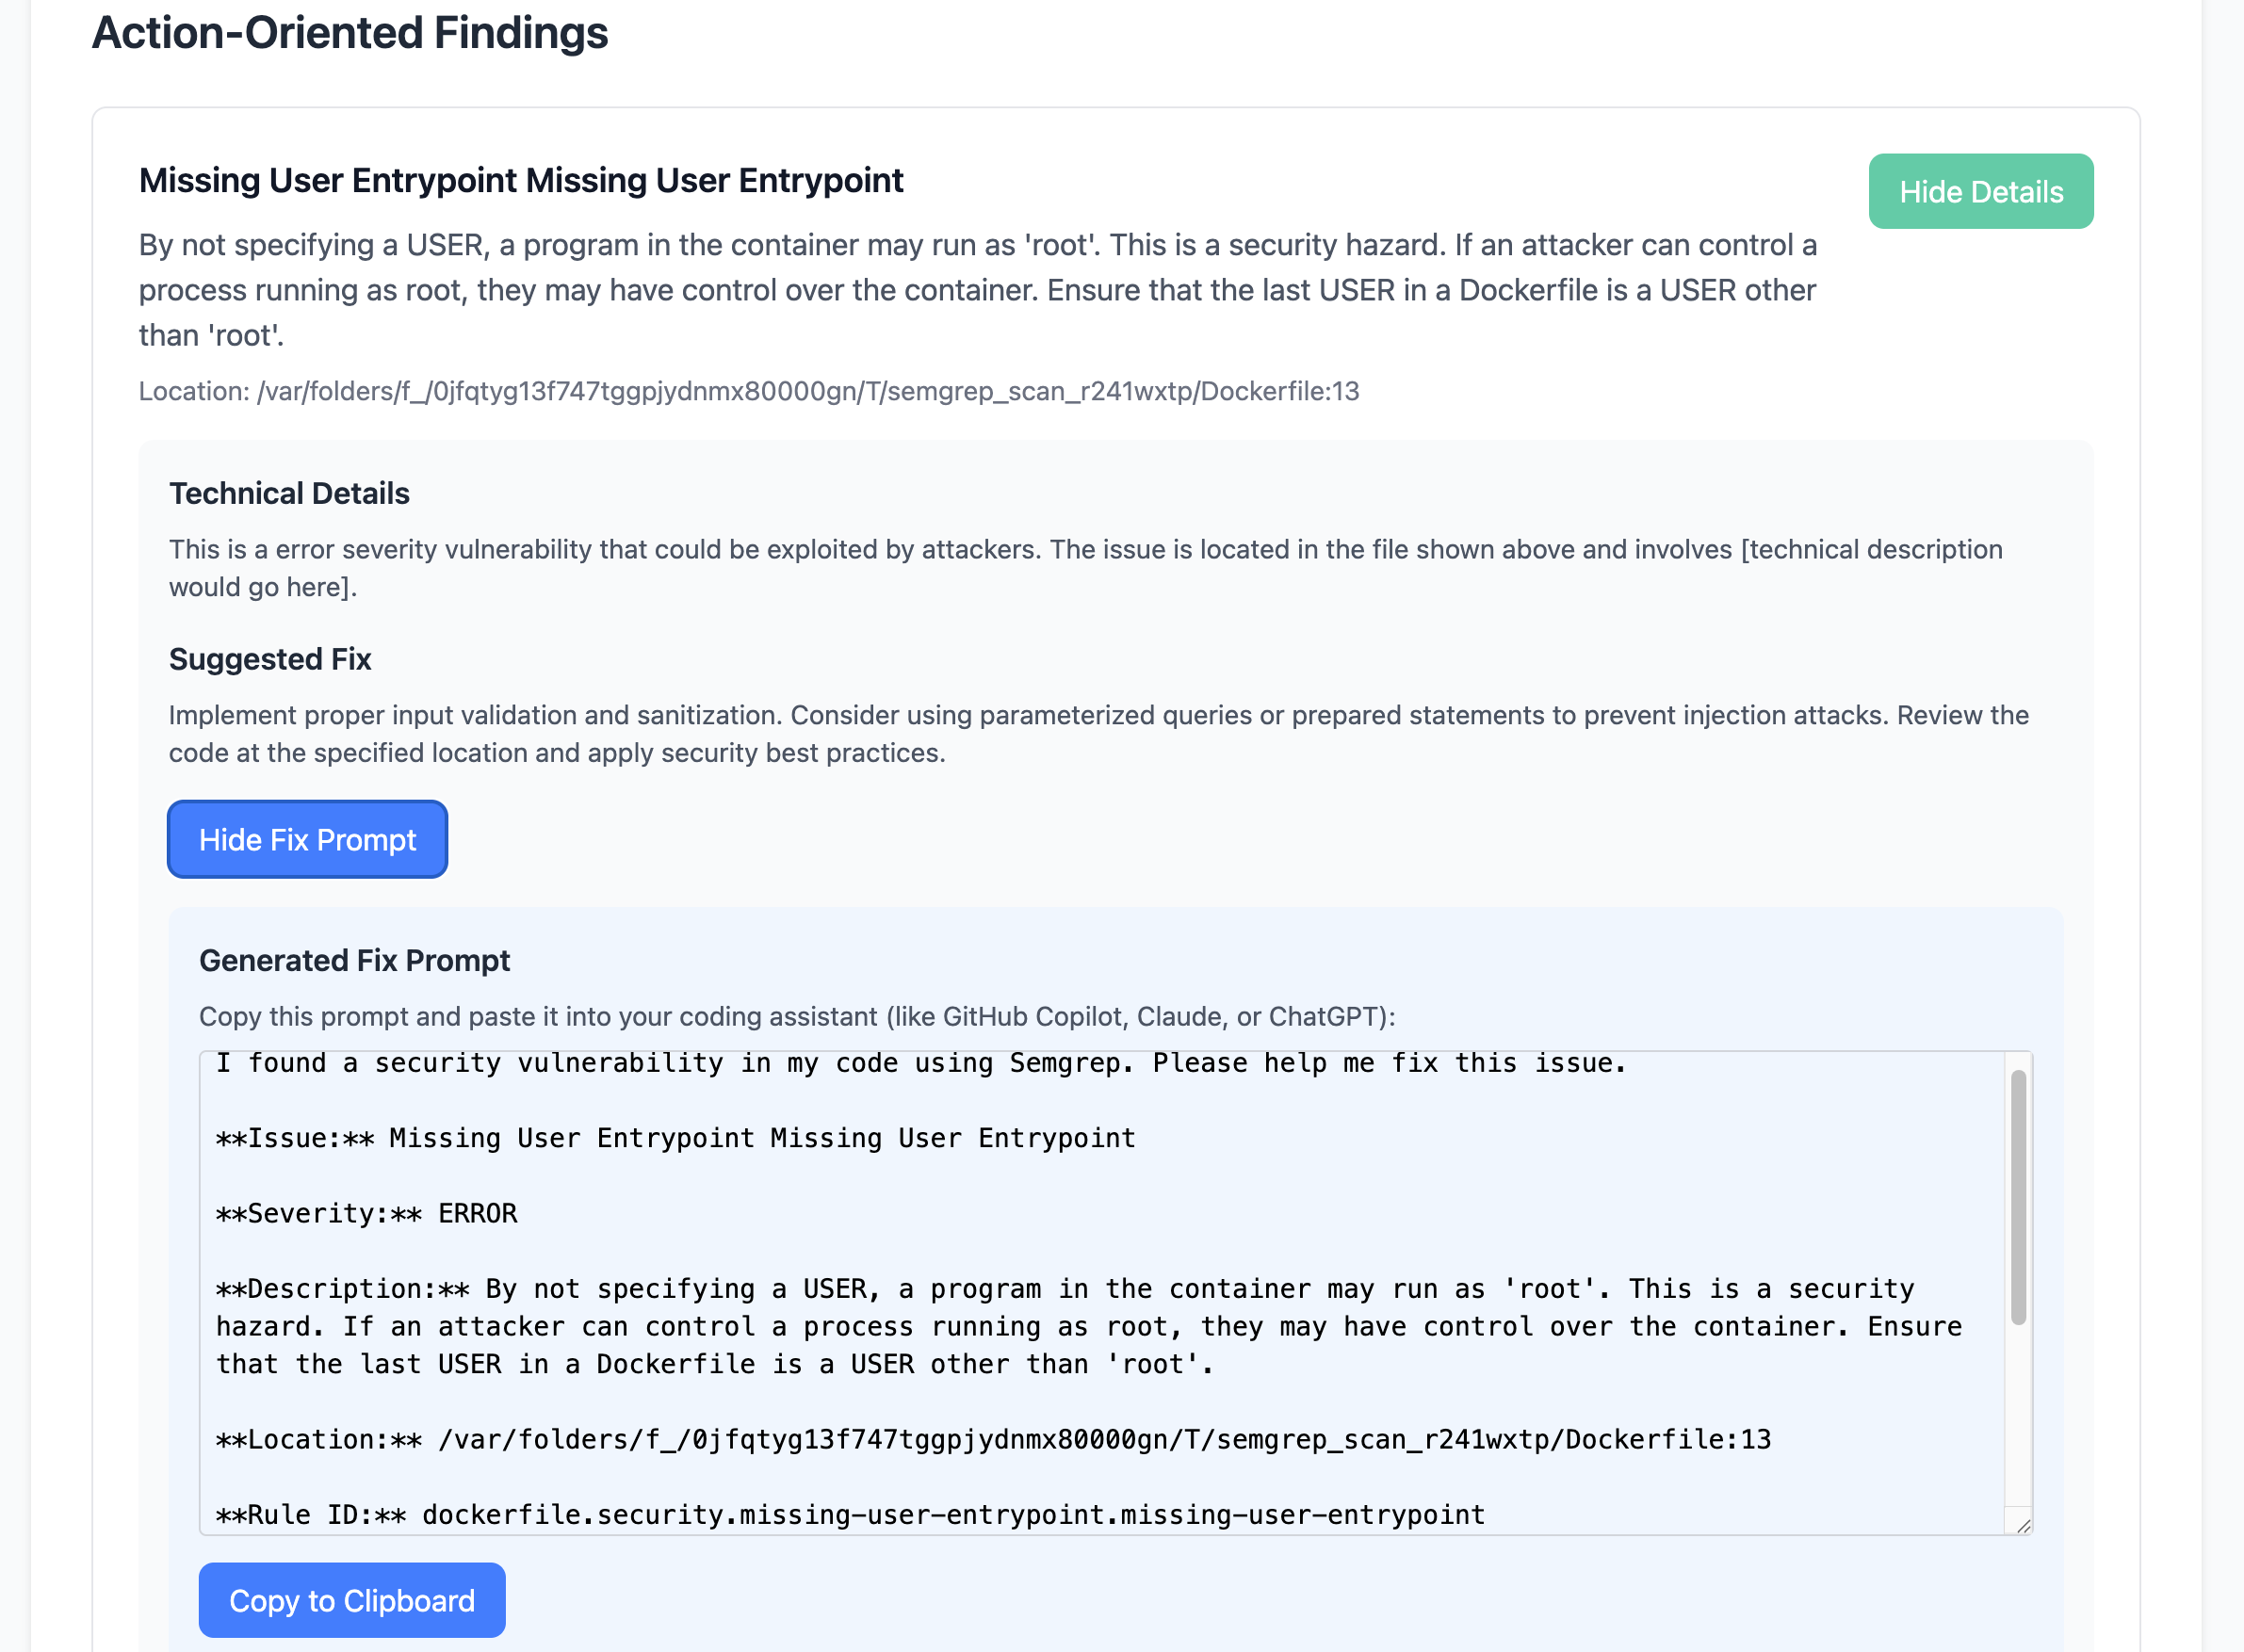
Task: Click the finding summary about running as root
Action: point(977,290)
